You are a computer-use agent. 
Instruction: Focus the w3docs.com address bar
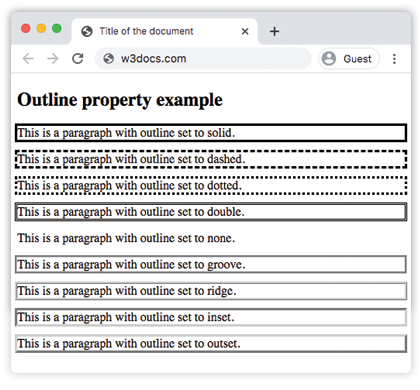click(x=203, y=59)
